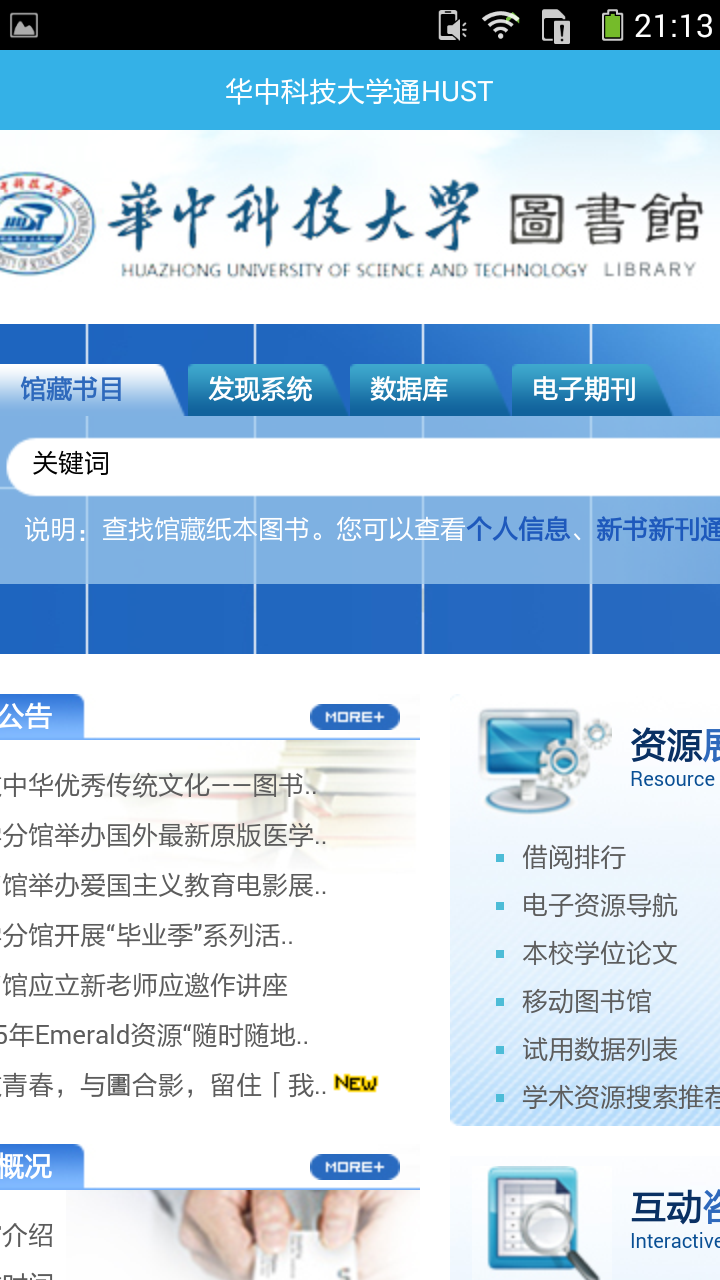
Task: Tap the SIM card alert icon
Action: click(x=556, y=25)
